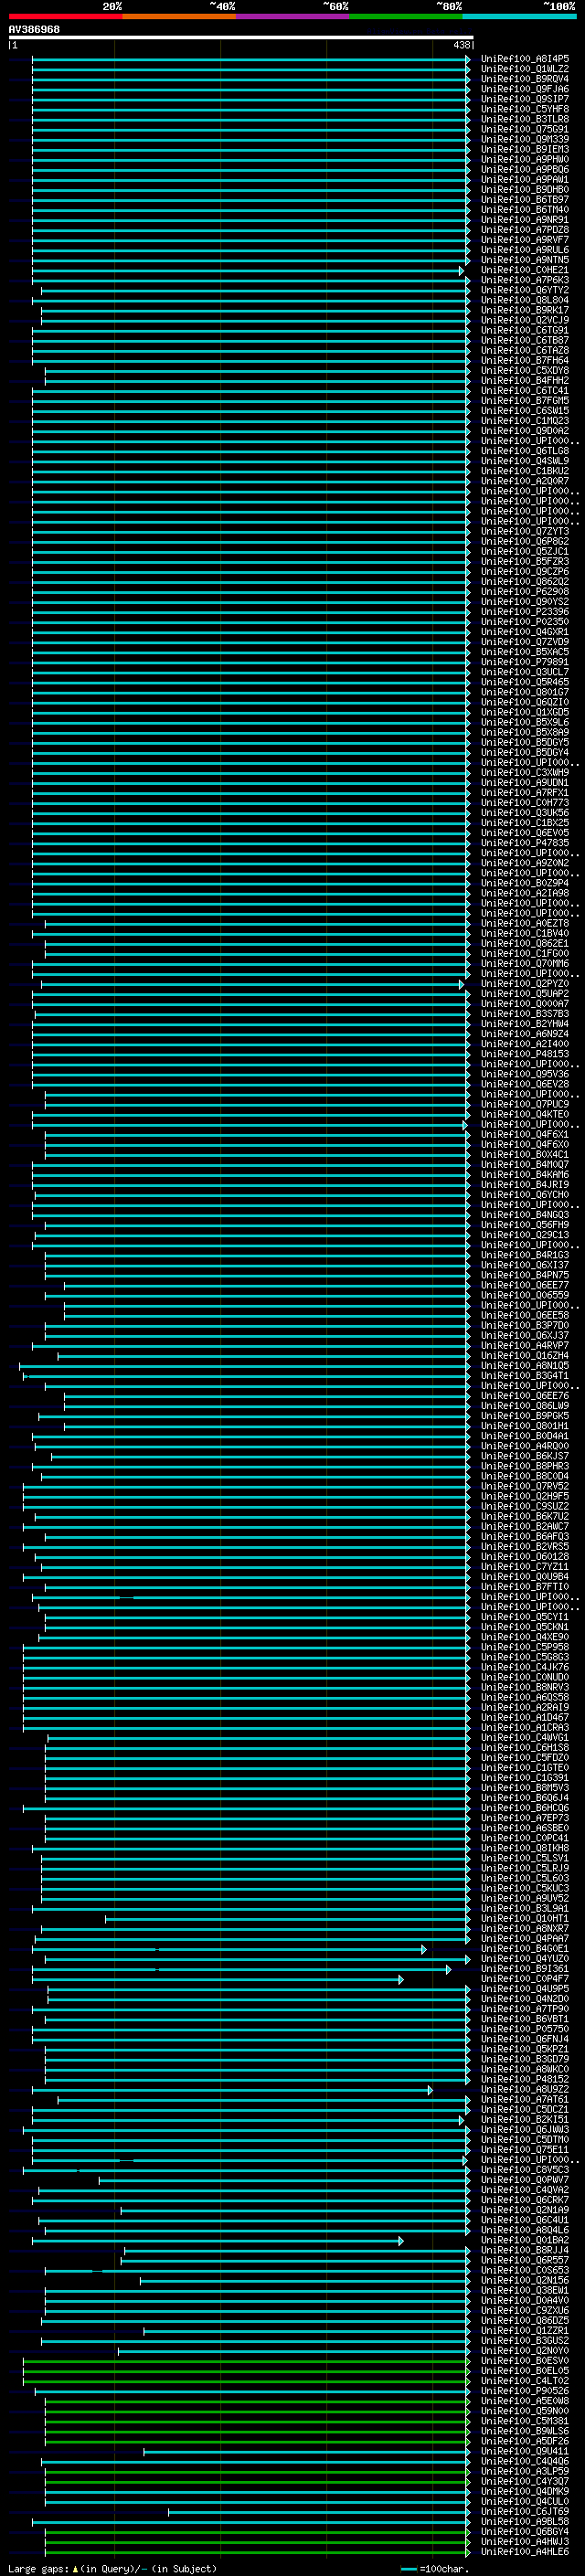Select the UniRef100_Q6TLG8 hit
The height and width of the screenshot is (2576, 585).
click(x=524, y=451)
